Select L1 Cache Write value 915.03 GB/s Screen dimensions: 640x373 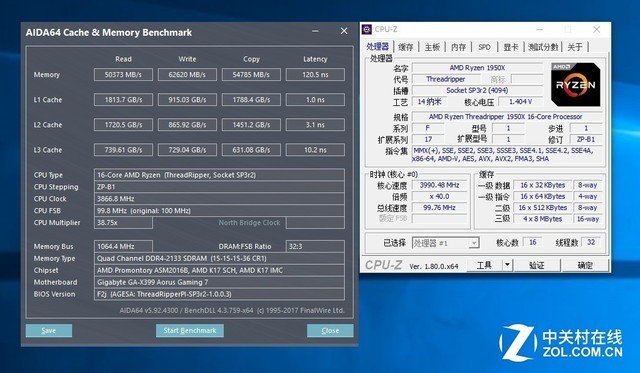187,100
